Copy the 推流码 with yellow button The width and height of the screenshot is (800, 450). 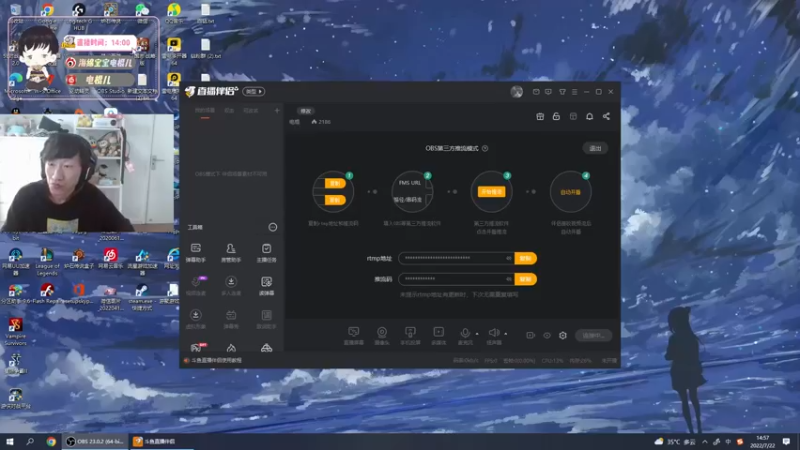click(x=525, y=279)
